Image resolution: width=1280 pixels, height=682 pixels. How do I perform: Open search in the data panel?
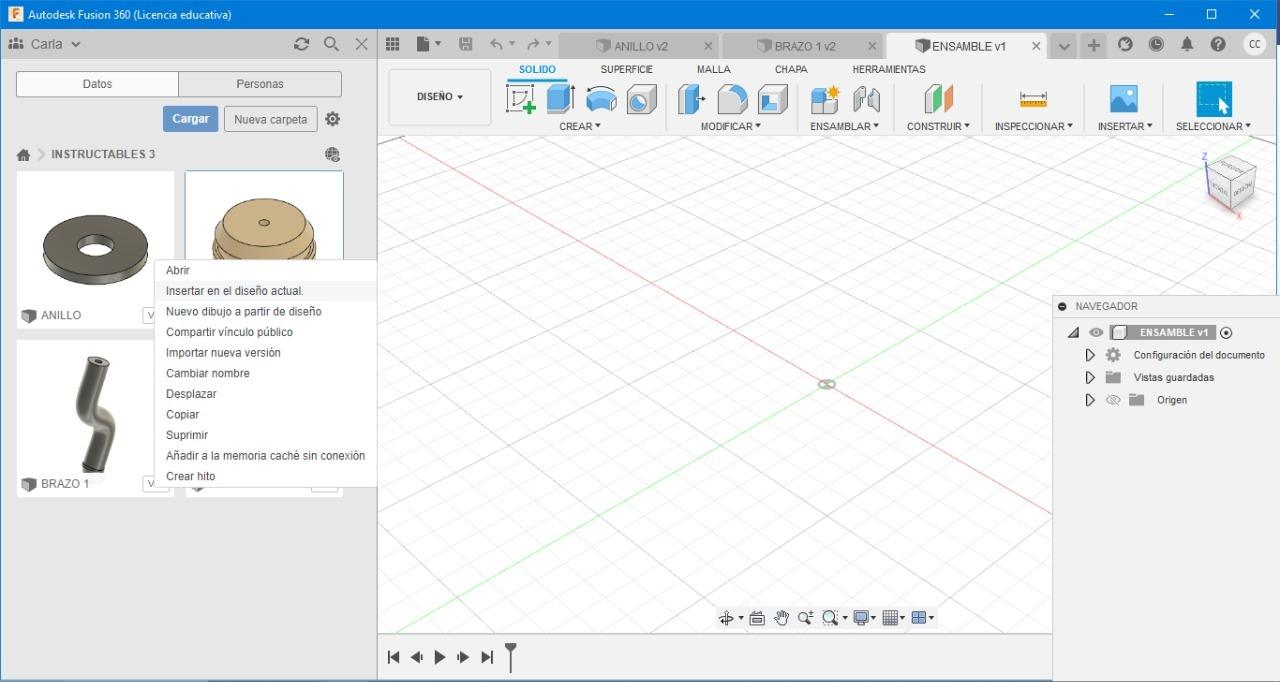click(332, 44)
